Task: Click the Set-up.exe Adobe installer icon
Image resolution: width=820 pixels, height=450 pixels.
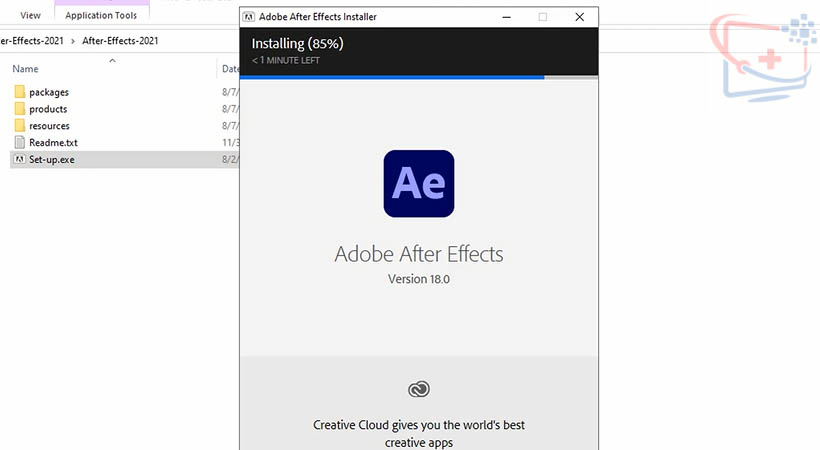Action: tap(19, 160)
